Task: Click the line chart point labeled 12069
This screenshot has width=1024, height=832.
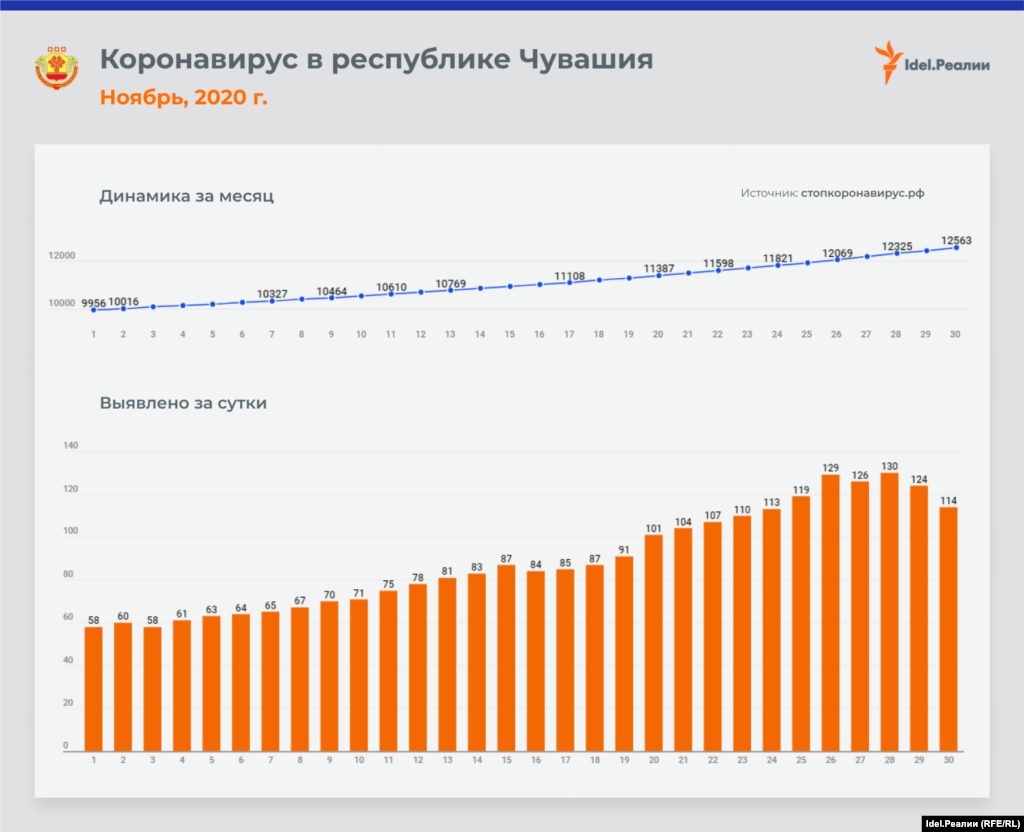Action: point(837,259)
